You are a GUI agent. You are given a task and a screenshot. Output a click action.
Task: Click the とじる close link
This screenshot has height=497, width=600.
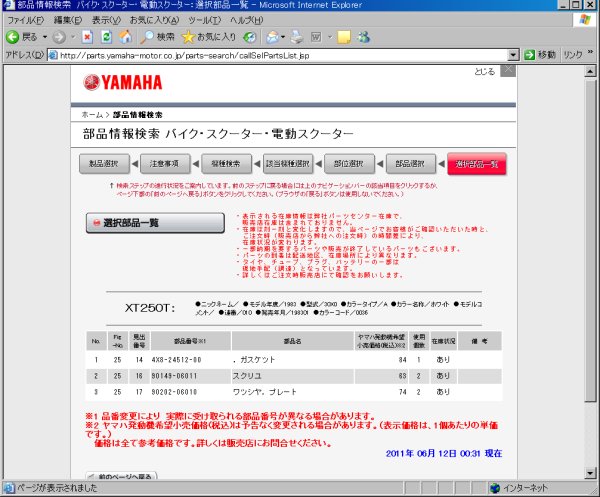coord(484,72)
